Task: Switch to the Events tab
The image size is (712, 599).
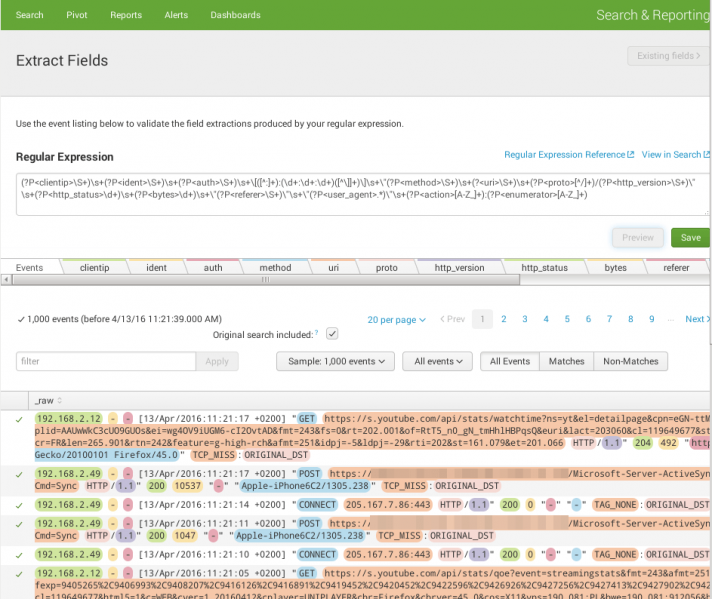Action: pos(30,267)
